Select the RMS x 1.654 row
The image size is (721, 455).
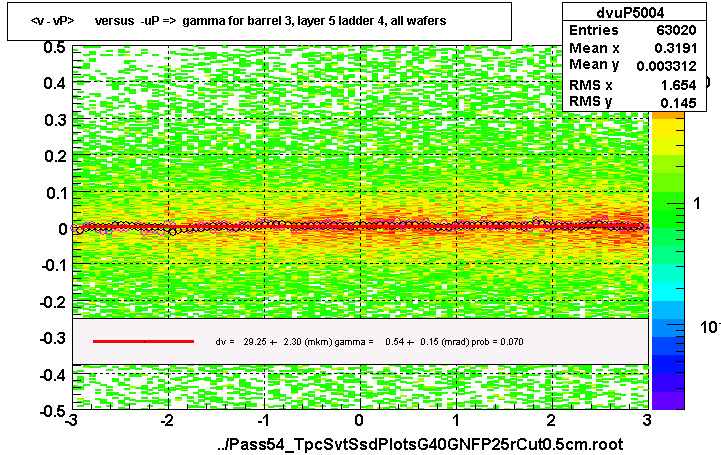pyautogui.click(x=633, y=85)
